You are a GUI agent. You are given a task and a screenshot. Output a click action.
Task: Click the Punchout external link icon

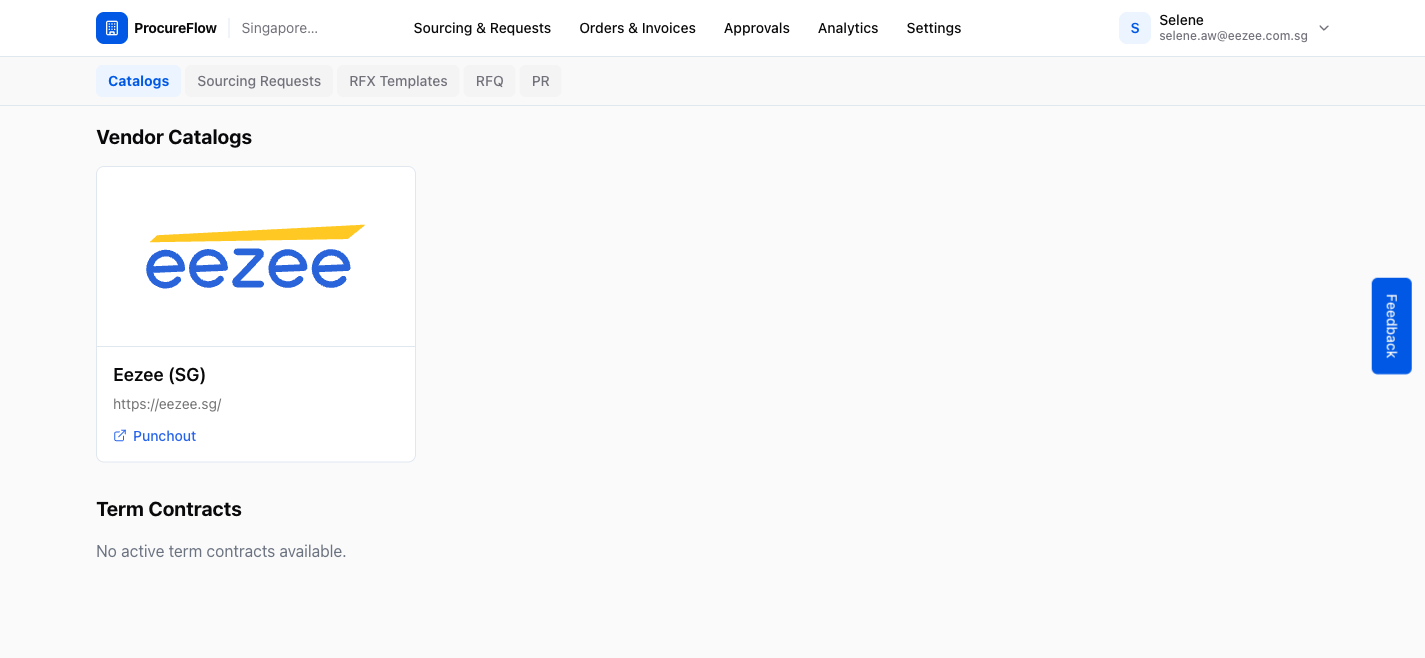coord(120,436)
